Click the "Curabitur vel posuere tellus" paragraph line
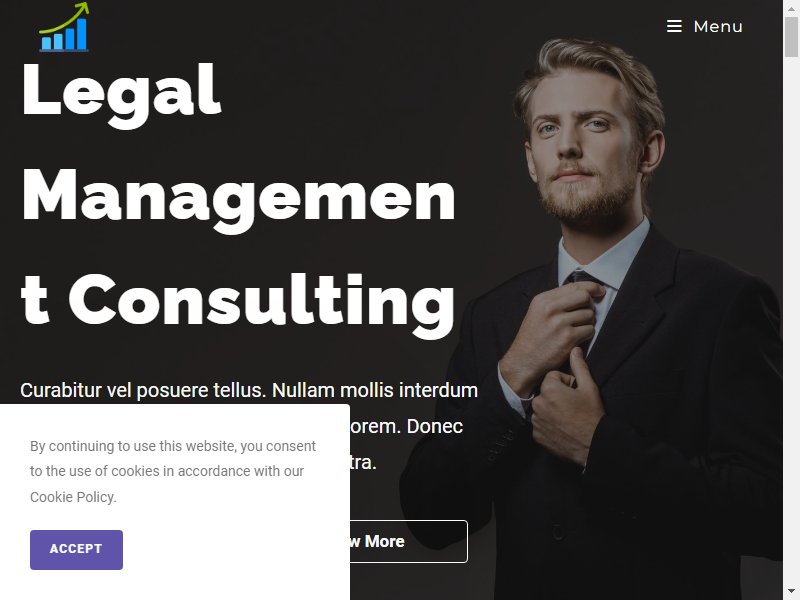 249,390
